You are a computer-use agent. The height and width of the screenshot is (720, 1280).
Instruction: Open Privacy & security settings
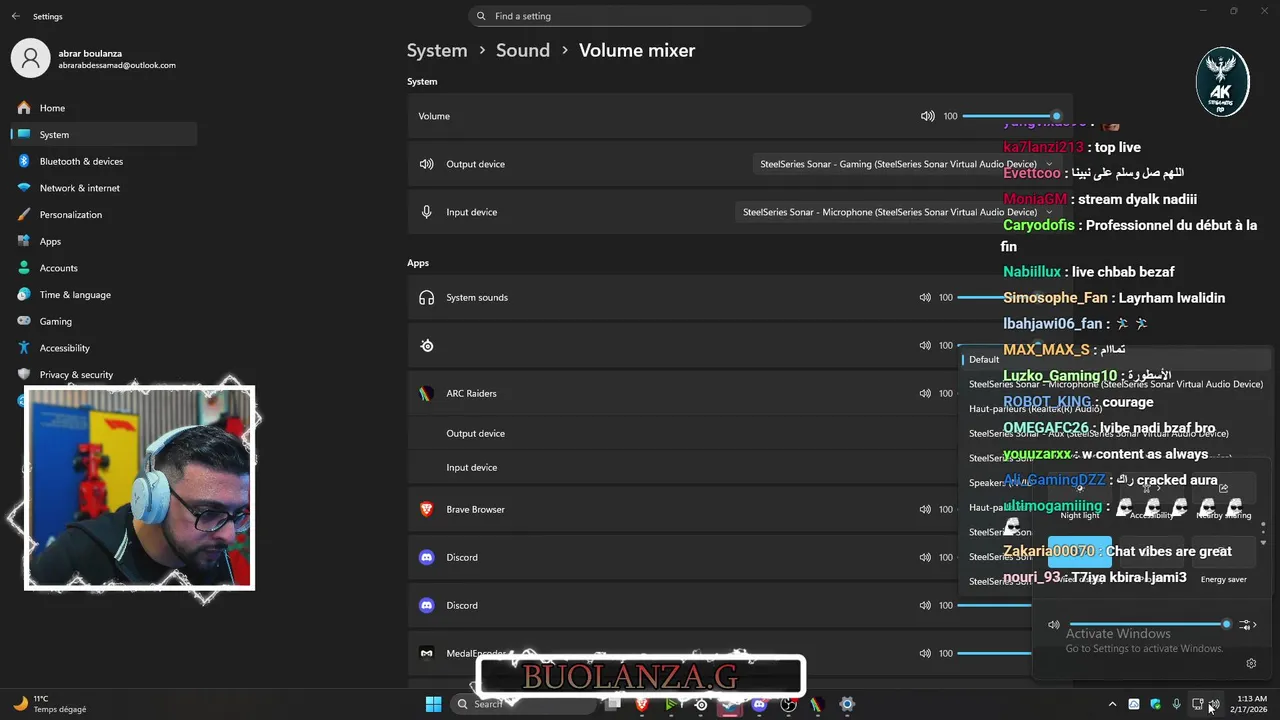pyautogui.click(x=104, y=374)
